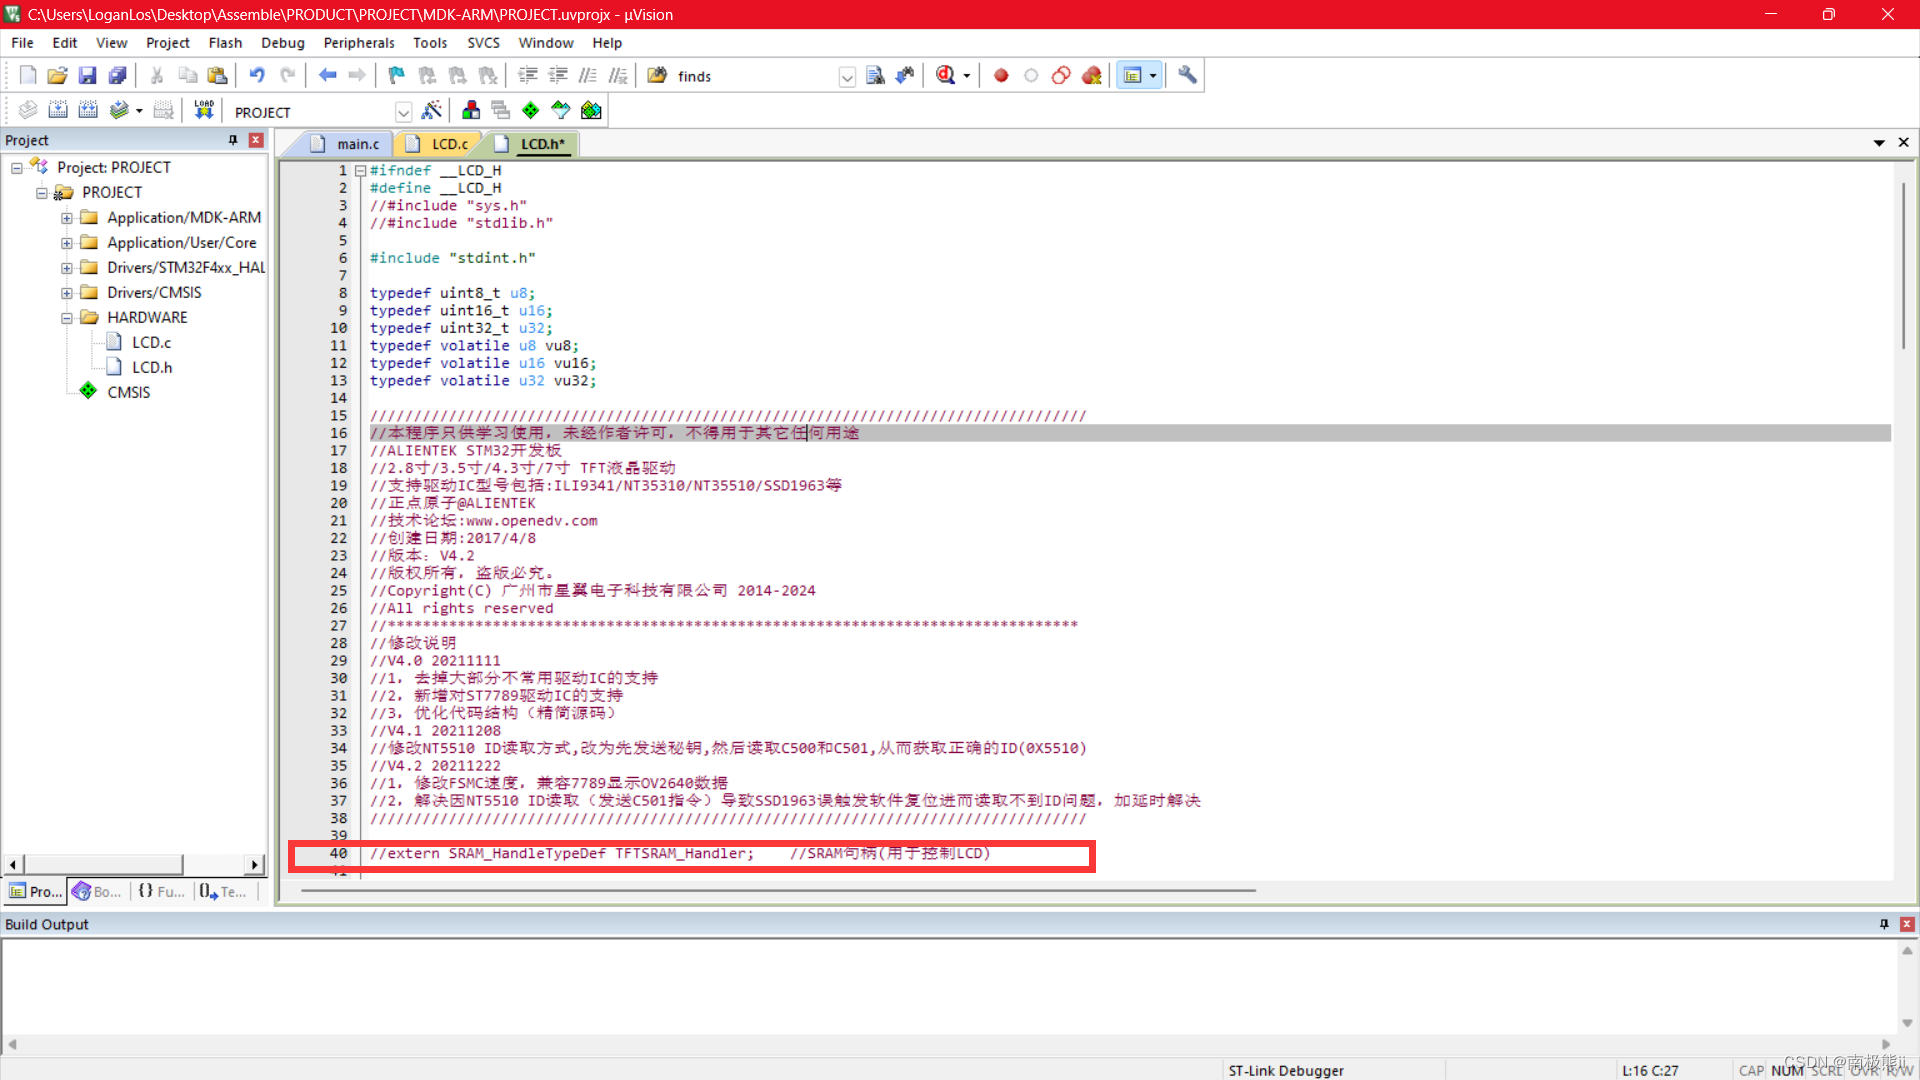Screen dimensions: 1920x1080
Task: Collapse the HARDWARE folder
Action: (x=67, y=318)
